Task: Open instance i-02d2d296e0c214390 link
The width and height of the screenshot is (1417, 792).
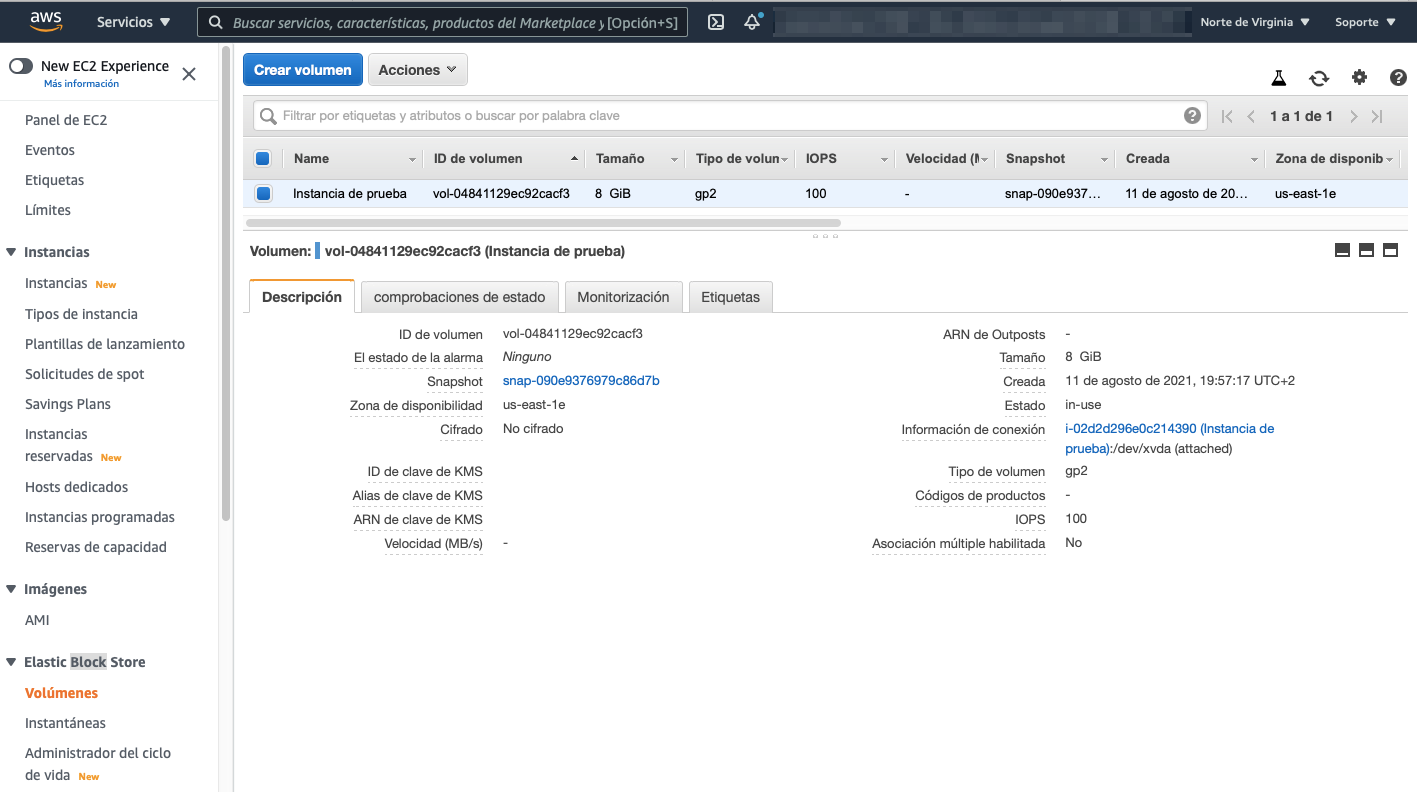Action: [1169, 438]
